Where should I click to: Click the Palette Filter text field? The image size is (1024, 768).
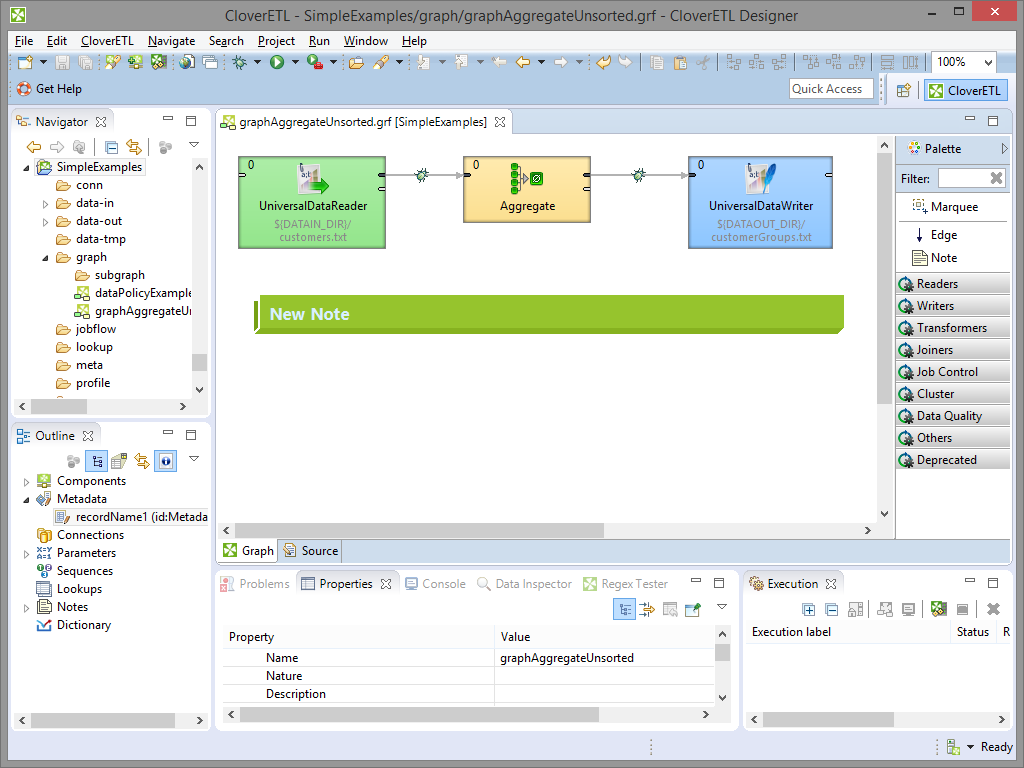pos(963,178)
